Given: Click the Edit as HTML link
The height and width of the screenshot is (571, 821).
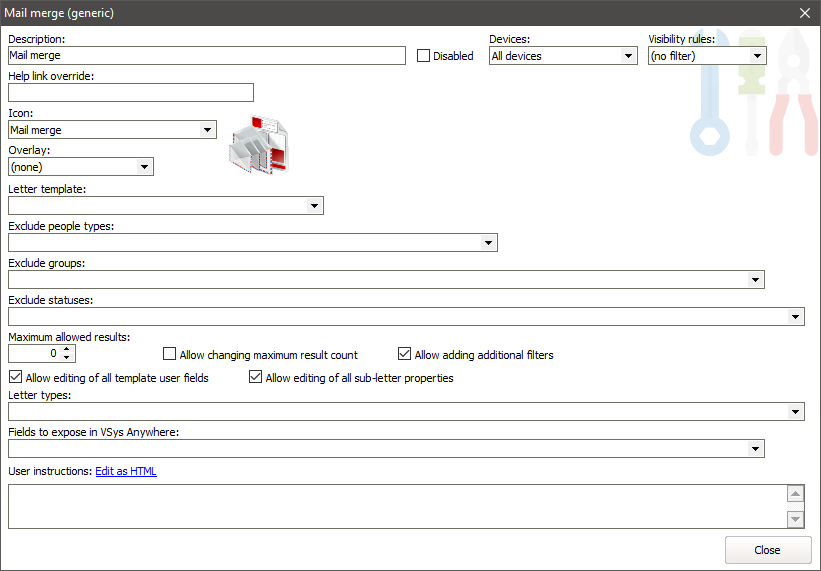Looking at the screenshot, I should point(126,471).
